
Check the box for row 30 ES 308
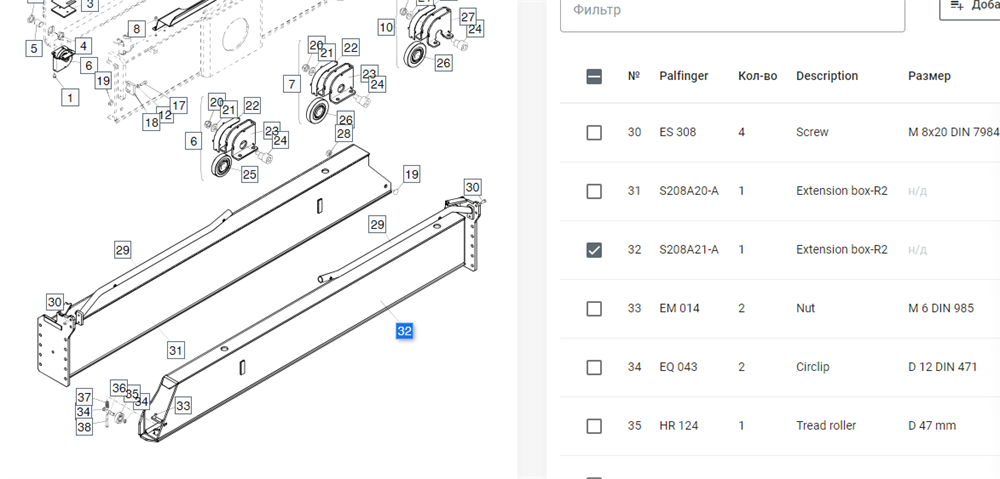click(x=594, y=132)
